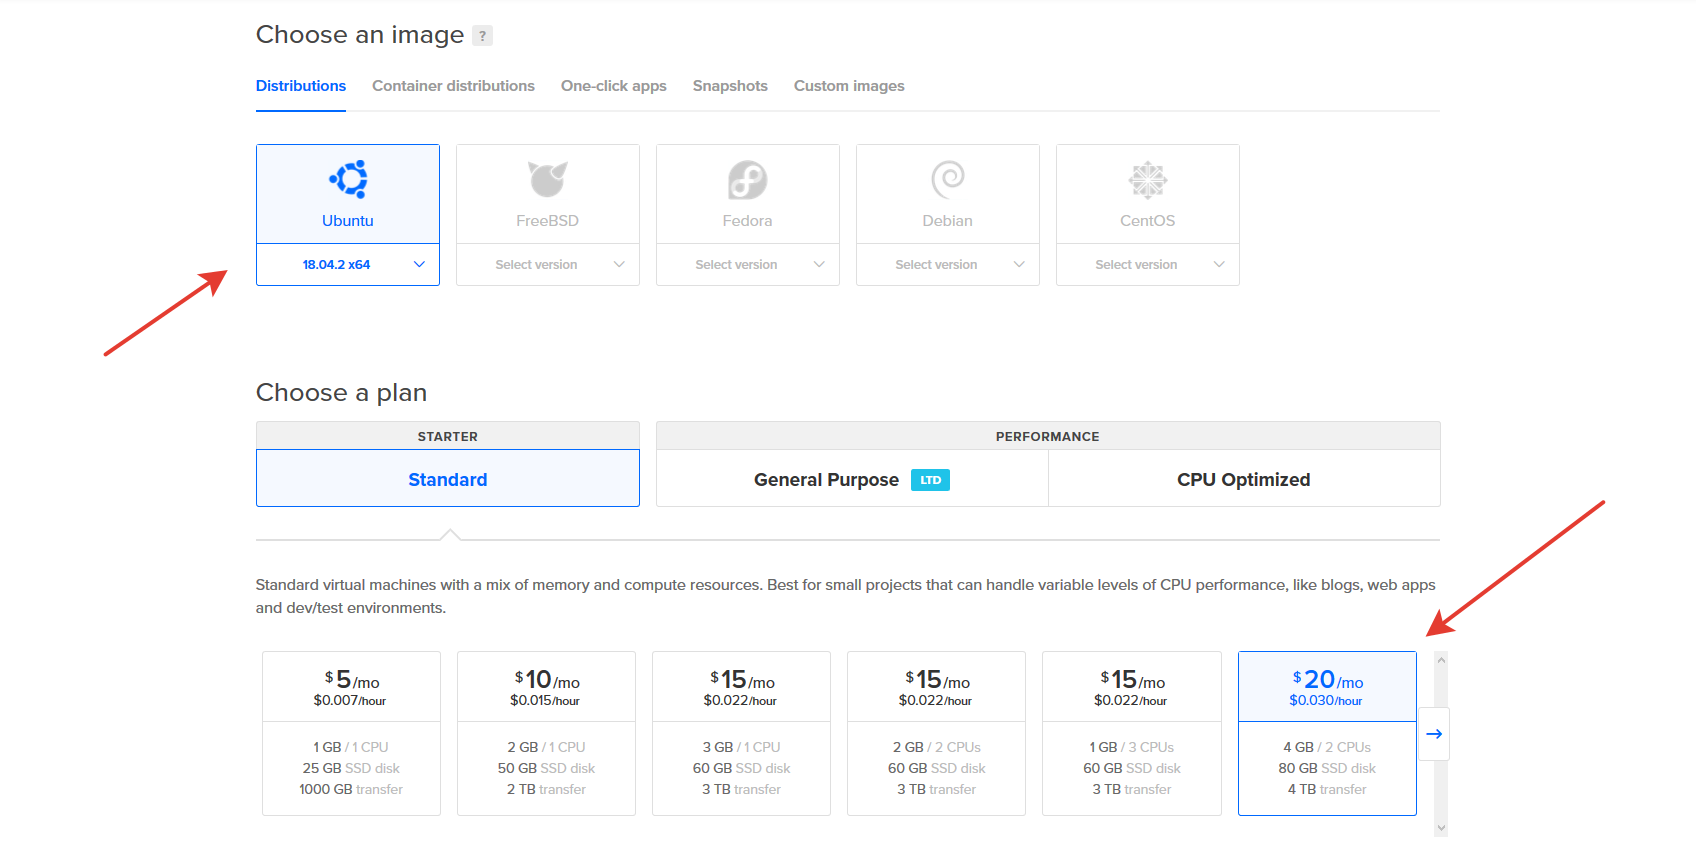Choose the $5/mo 1 GB plan
Viewport: 1696px width, 848px height.
click(351, 733)
